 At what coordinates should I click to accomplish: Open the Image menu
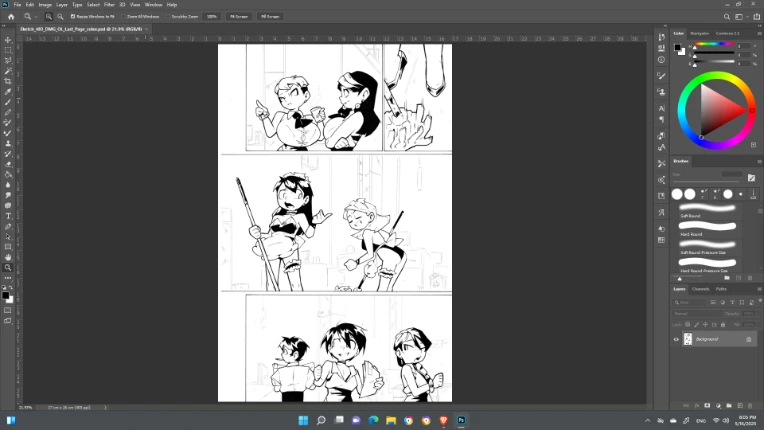coord(45,4)
